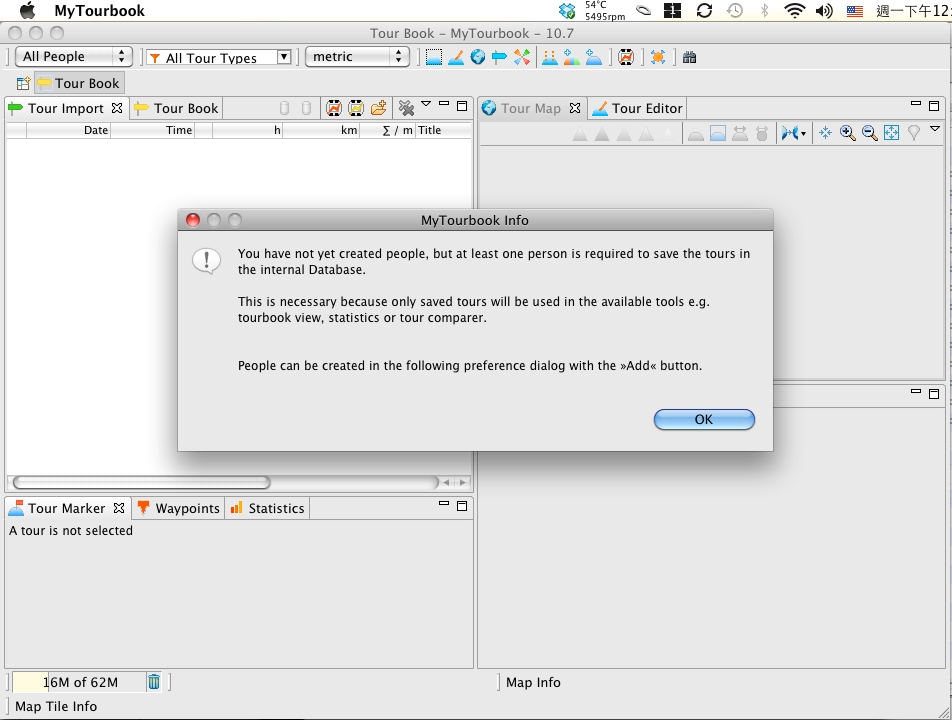
Task: Open Tour Import view menu triangle
Action: (426, 104)
